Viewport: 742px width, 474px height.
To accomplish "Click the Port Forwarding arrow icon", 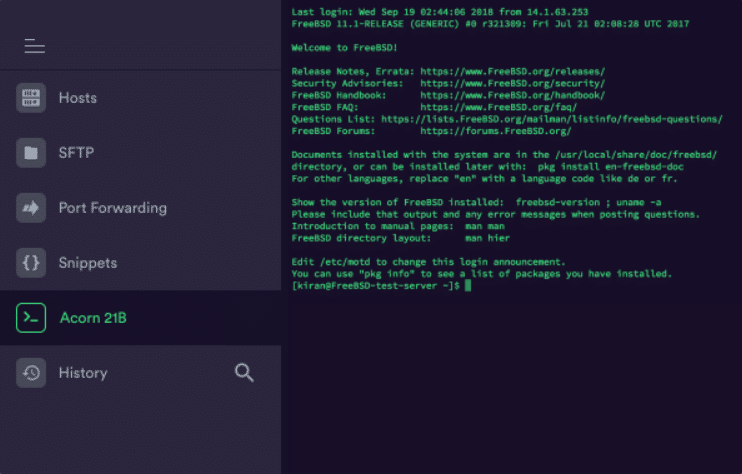I will coord(31,208).
